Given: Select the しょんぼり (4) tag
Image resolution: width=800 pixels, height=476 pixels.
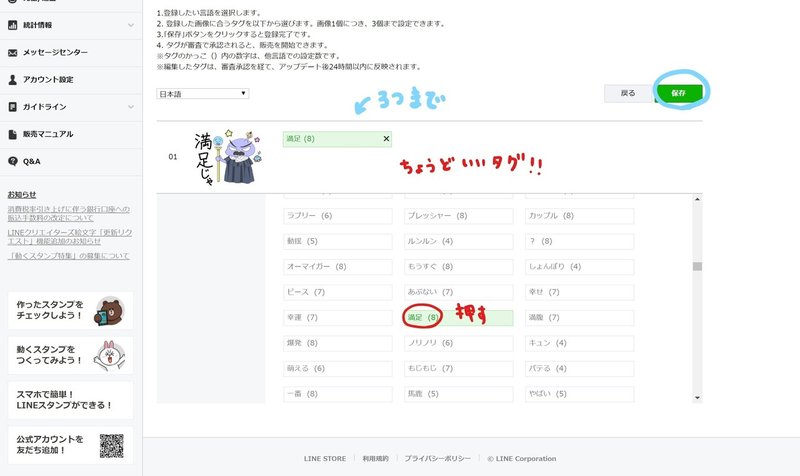Looking at the screenshot, I should tap(580, 267).
